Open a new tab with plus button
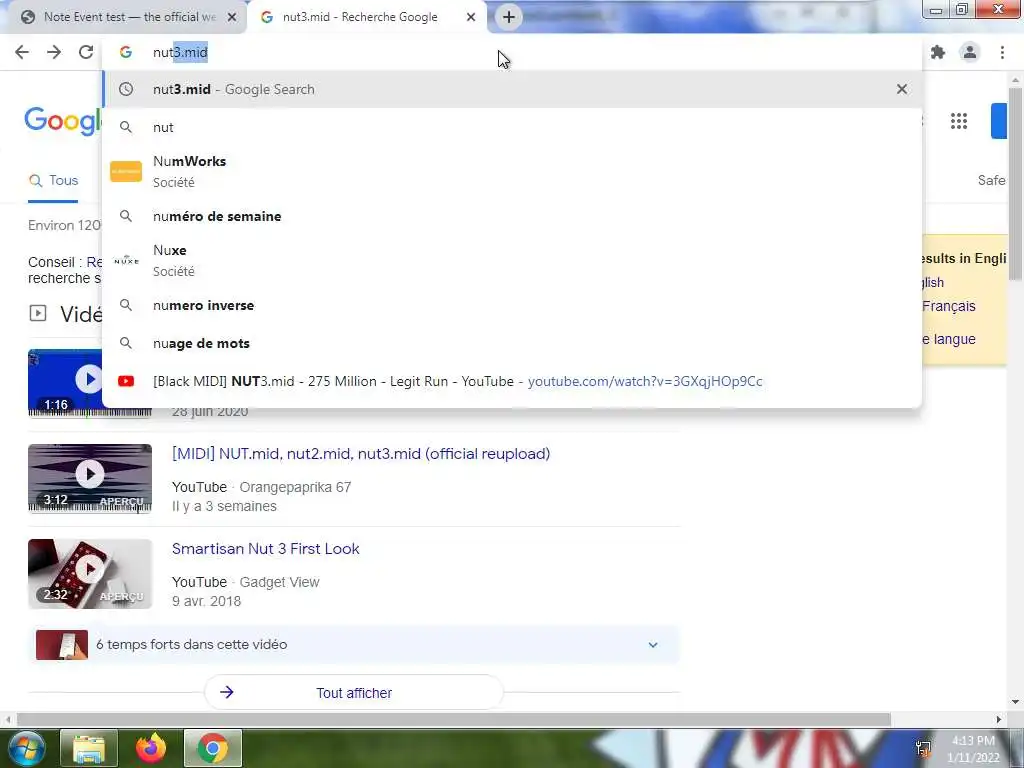 pos(509,17)
